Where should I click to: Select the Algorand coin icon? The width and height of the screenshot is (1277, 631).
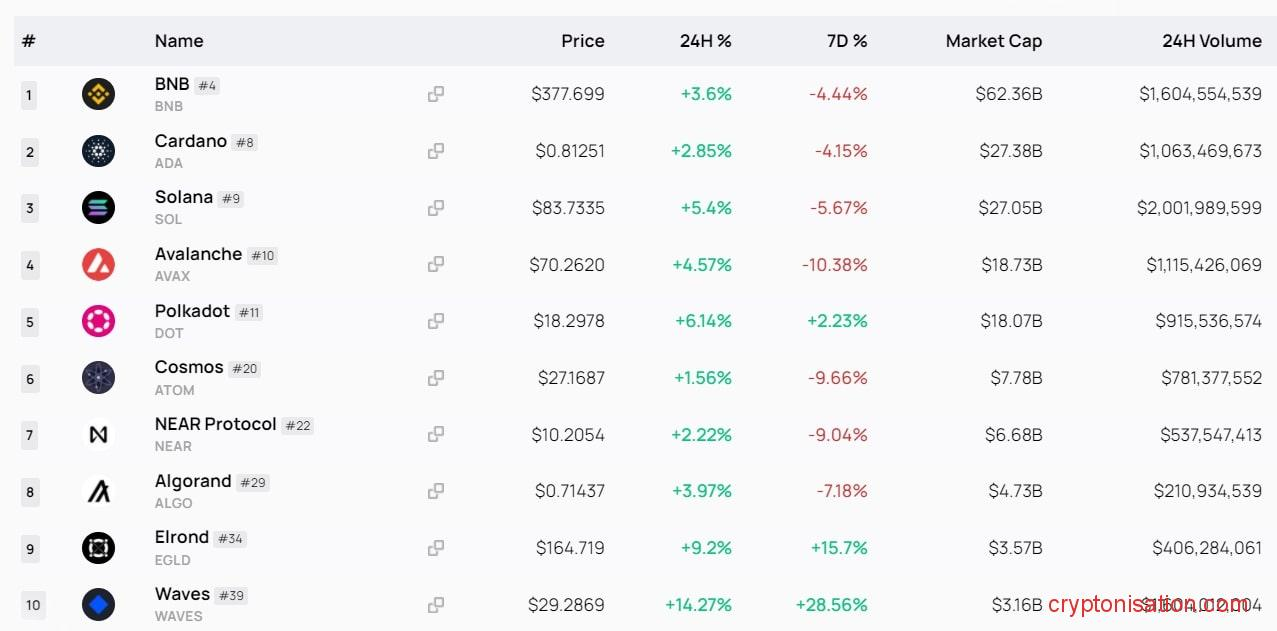(98, 491)
